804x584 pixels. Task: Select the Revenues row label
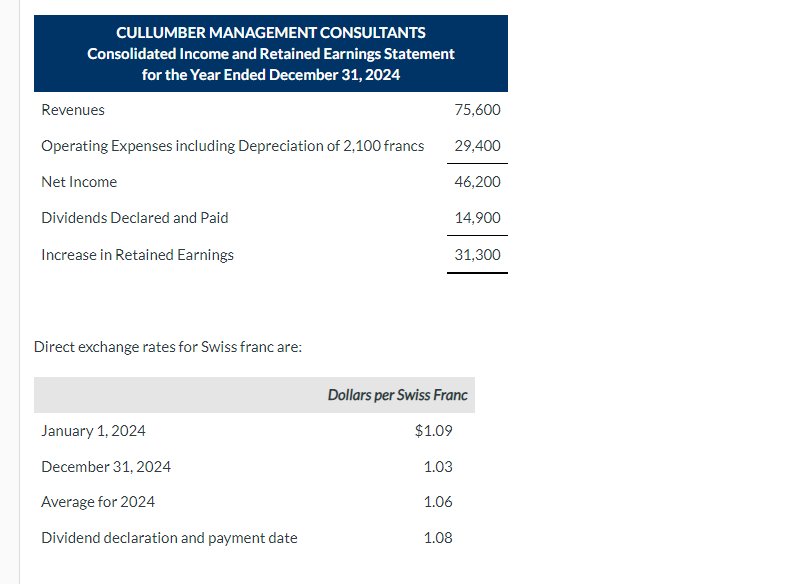coord(73,110)
